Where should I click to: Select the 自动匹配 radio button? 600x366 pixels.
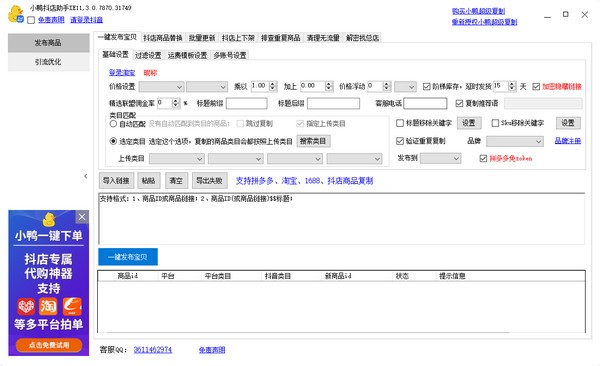113,124
